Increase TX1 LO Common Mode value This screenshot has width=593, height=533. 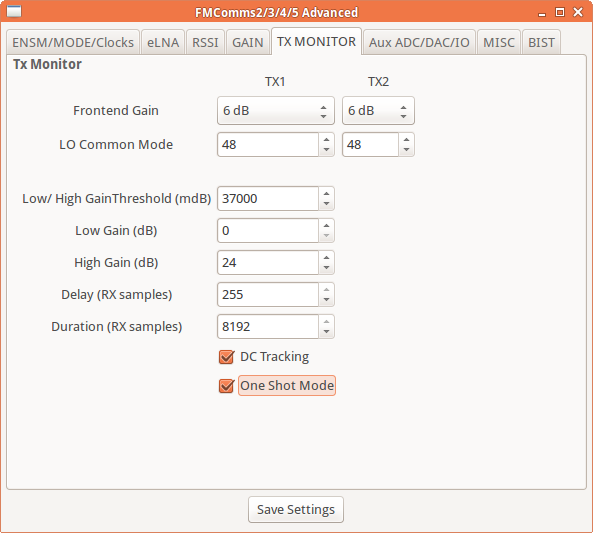click(x=326, y=139)
